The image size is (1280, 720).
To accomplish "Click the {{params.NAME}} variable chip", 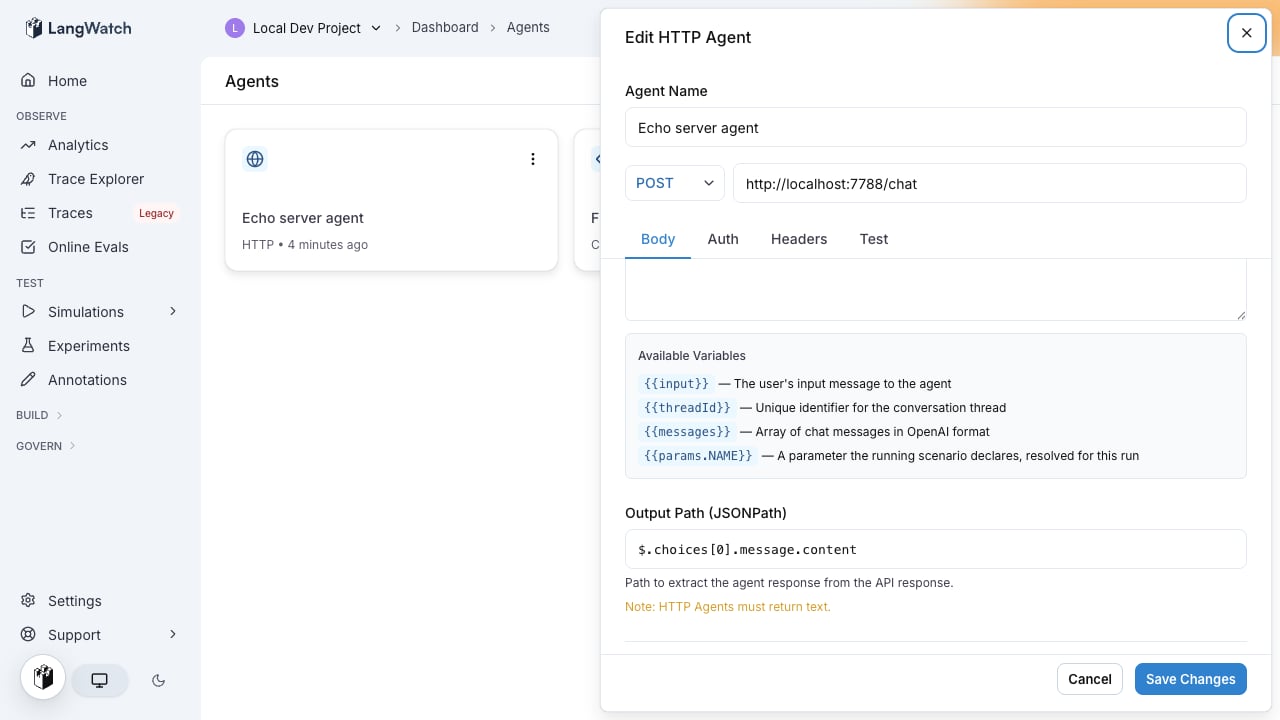I will 698,456.
